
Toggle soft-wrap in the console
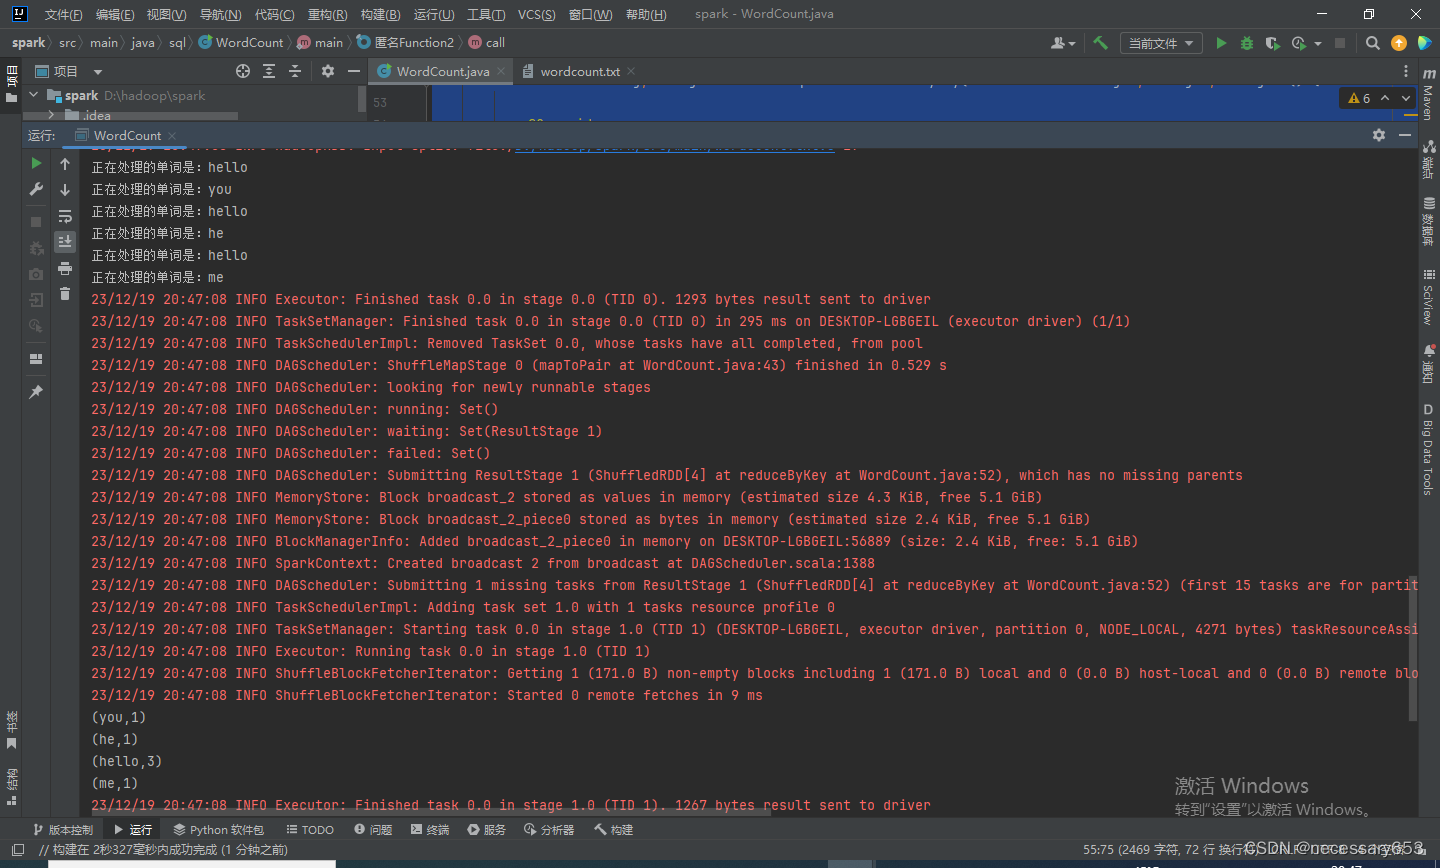[65, 216]
